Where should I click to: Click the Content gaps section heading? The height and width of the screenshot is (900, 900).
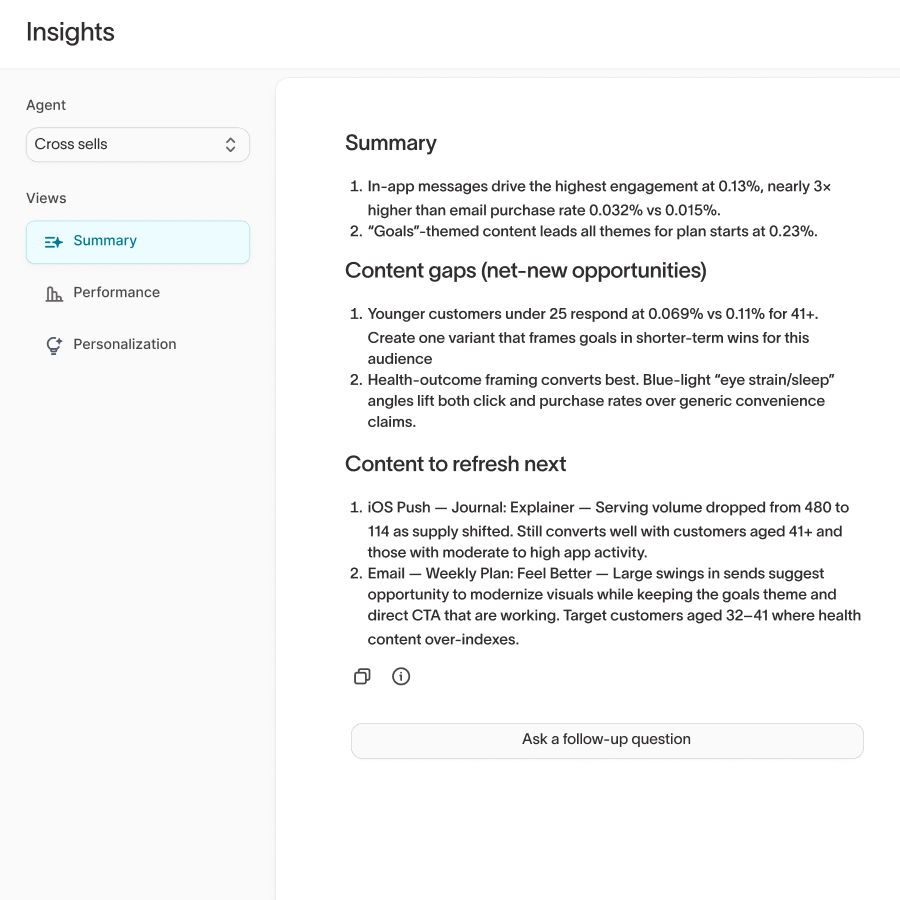525,271
